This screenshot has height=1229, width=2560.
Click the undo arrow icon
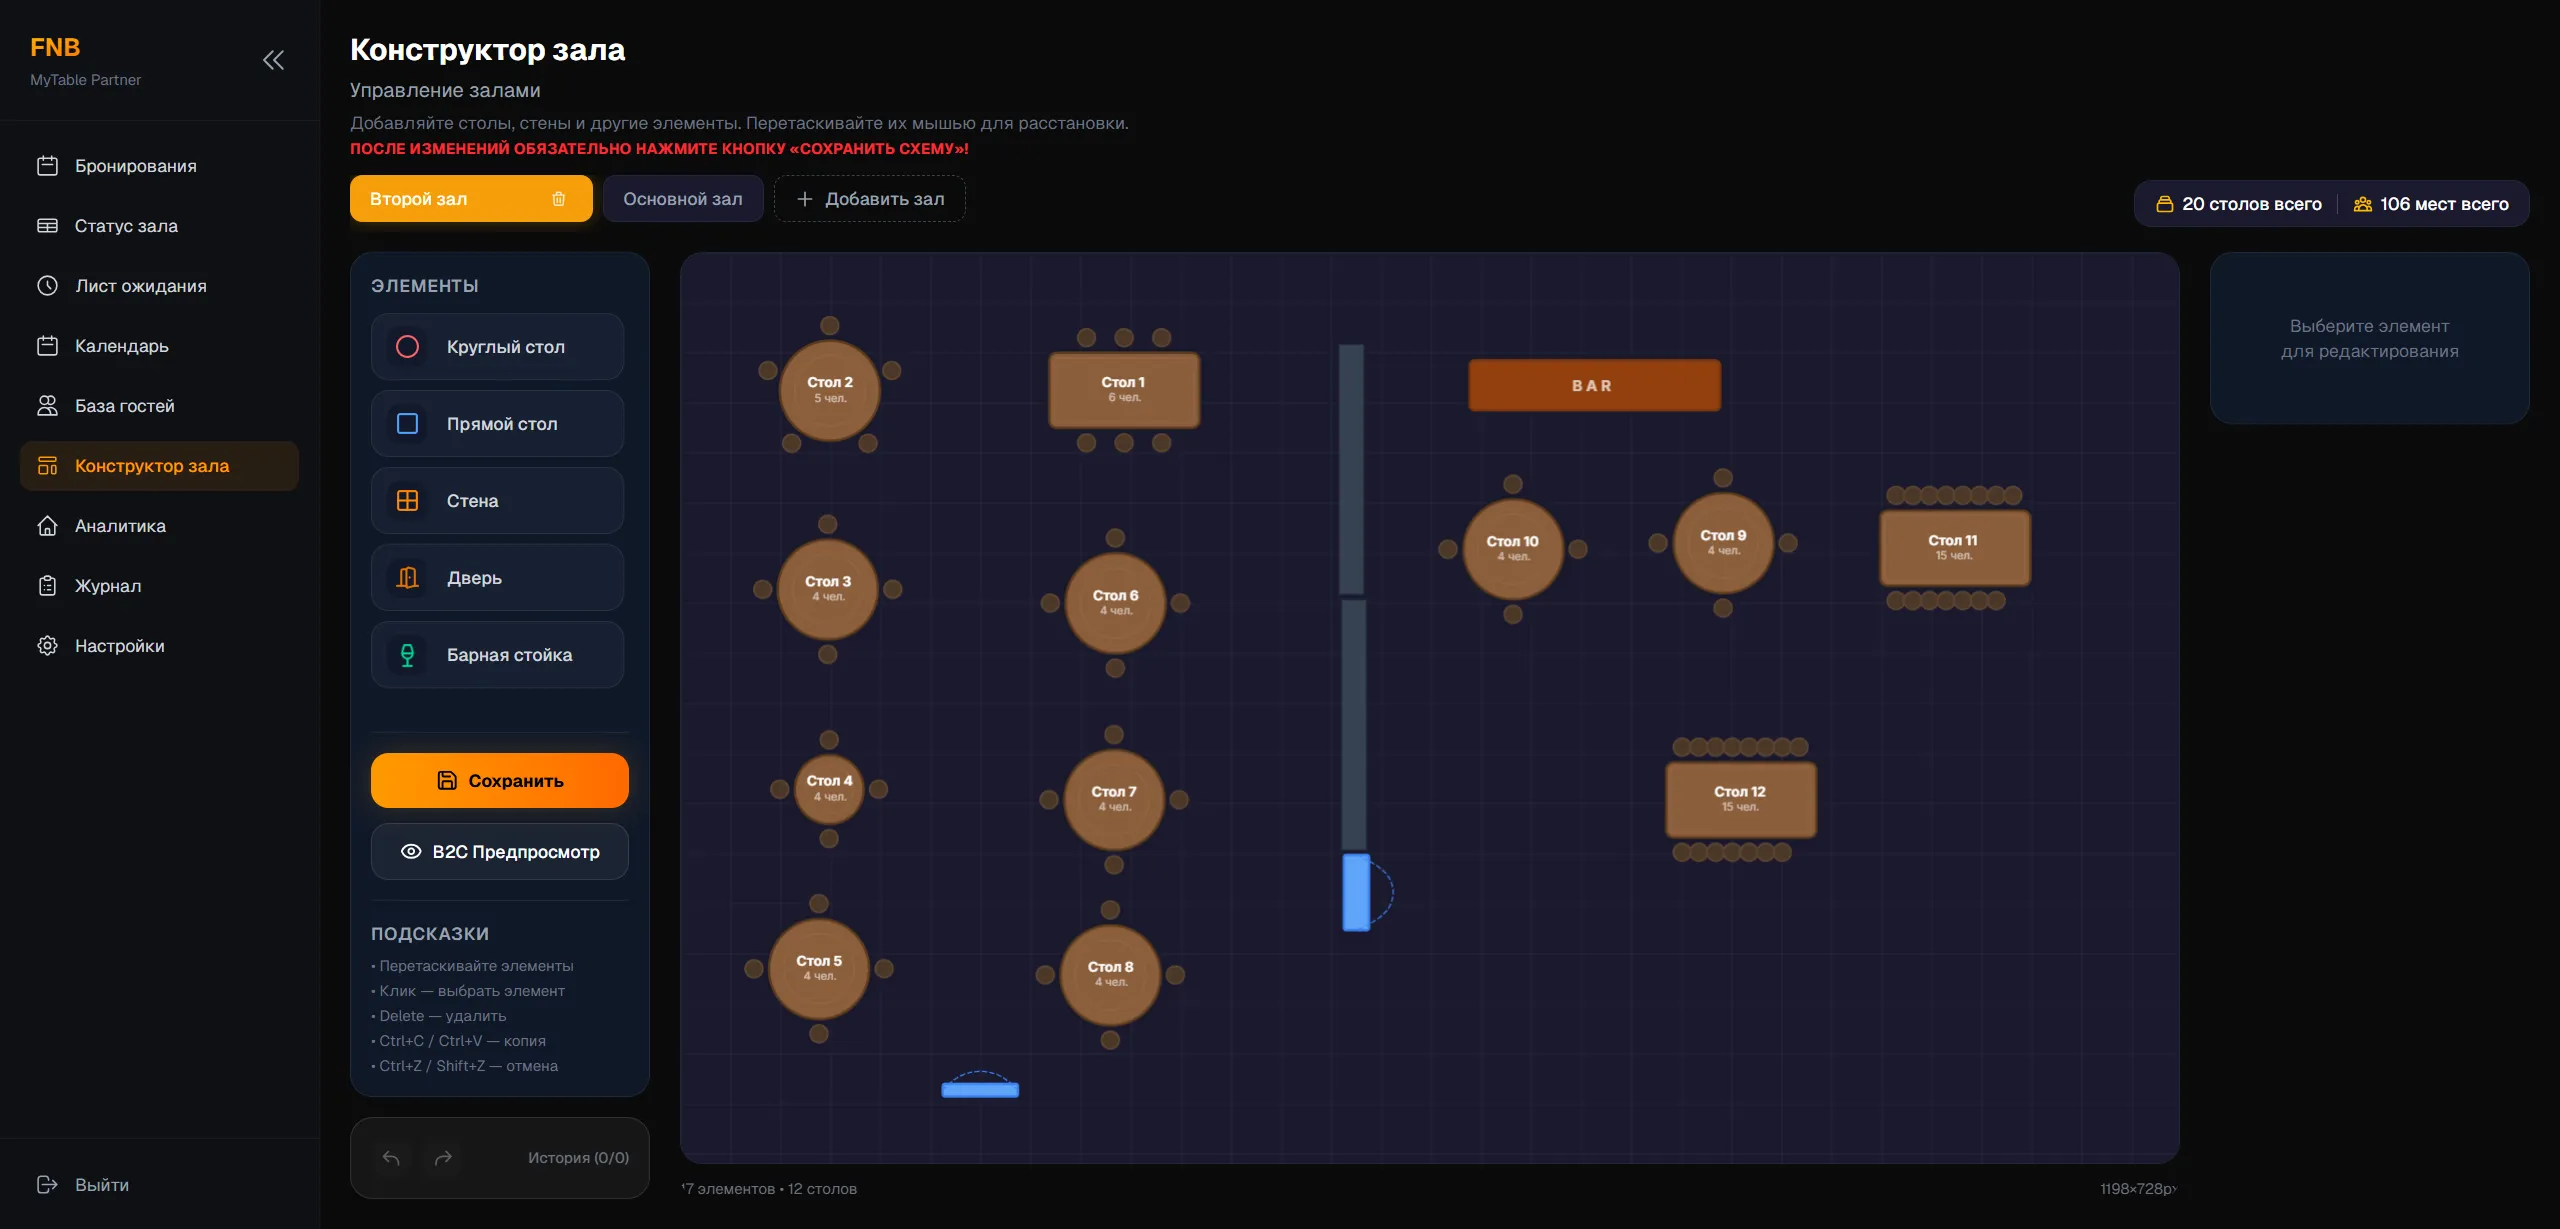(391, 1158)
